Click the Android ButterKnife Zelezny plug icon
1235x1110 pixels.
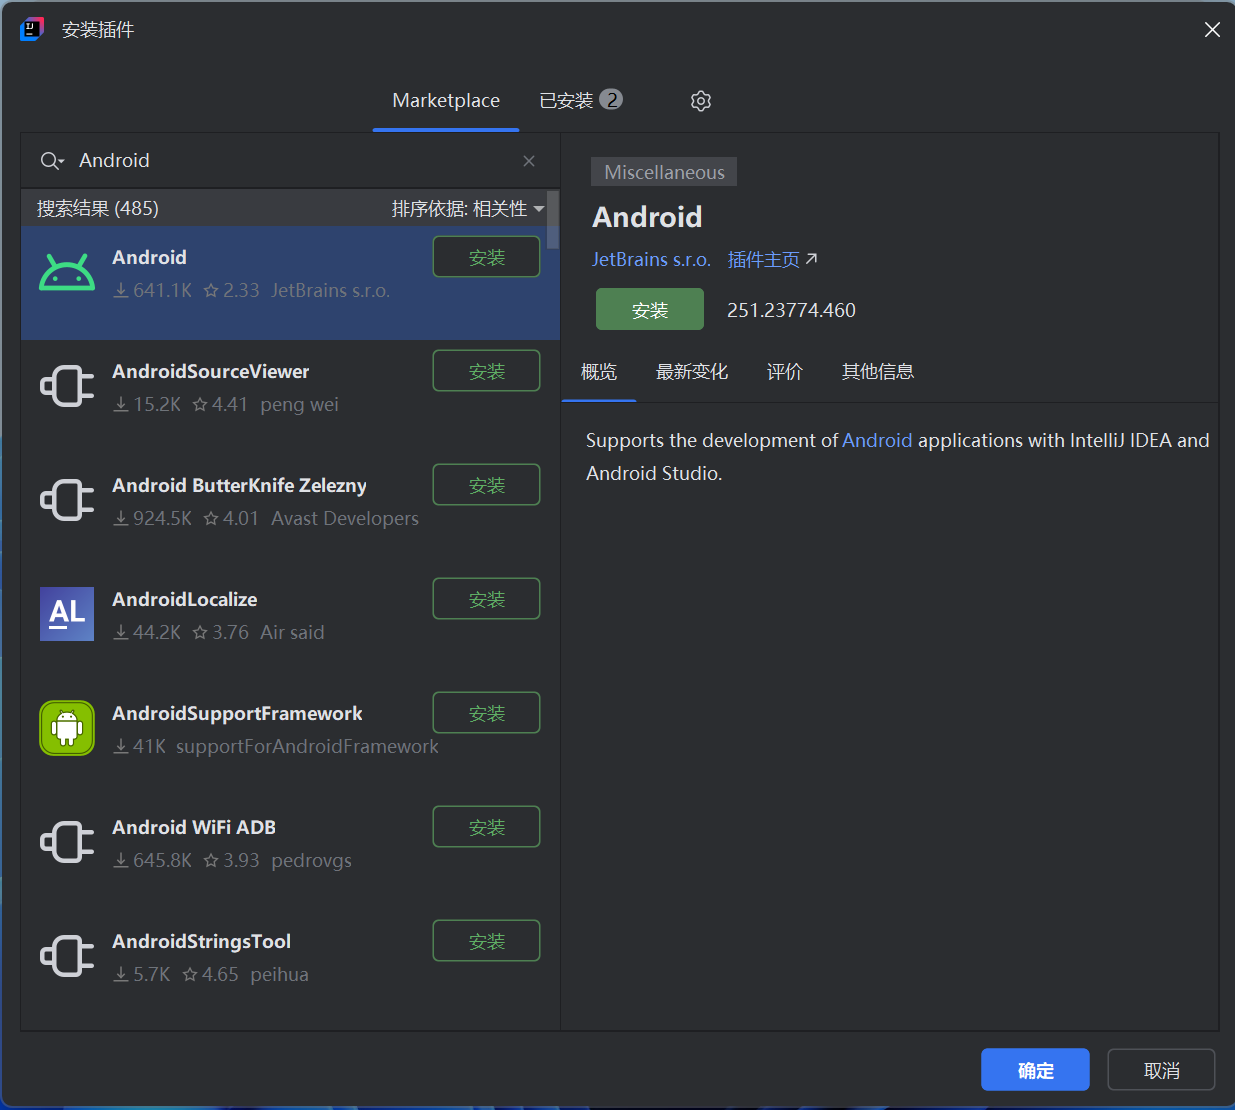coord(67,500)
